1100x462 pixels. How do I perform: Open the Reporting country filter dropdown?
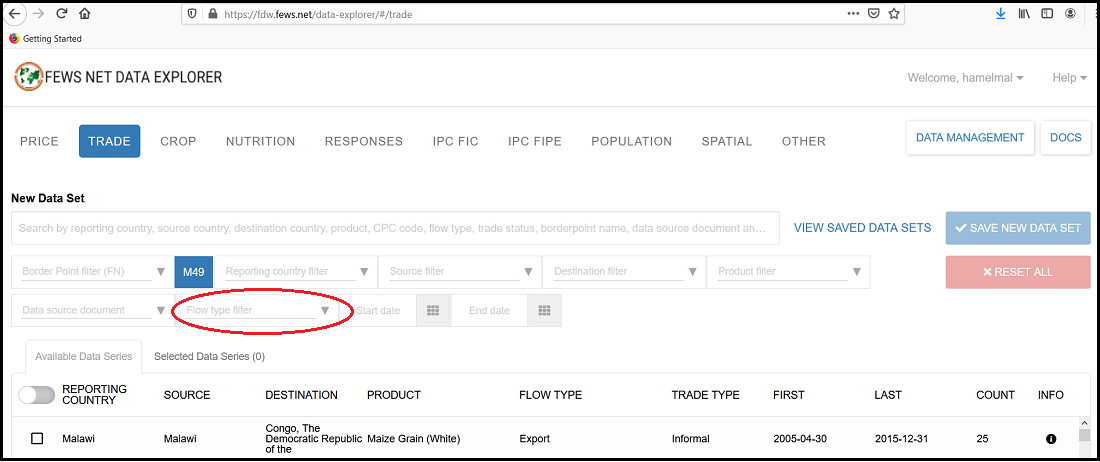pyautogui.click(x=365, y=272)
